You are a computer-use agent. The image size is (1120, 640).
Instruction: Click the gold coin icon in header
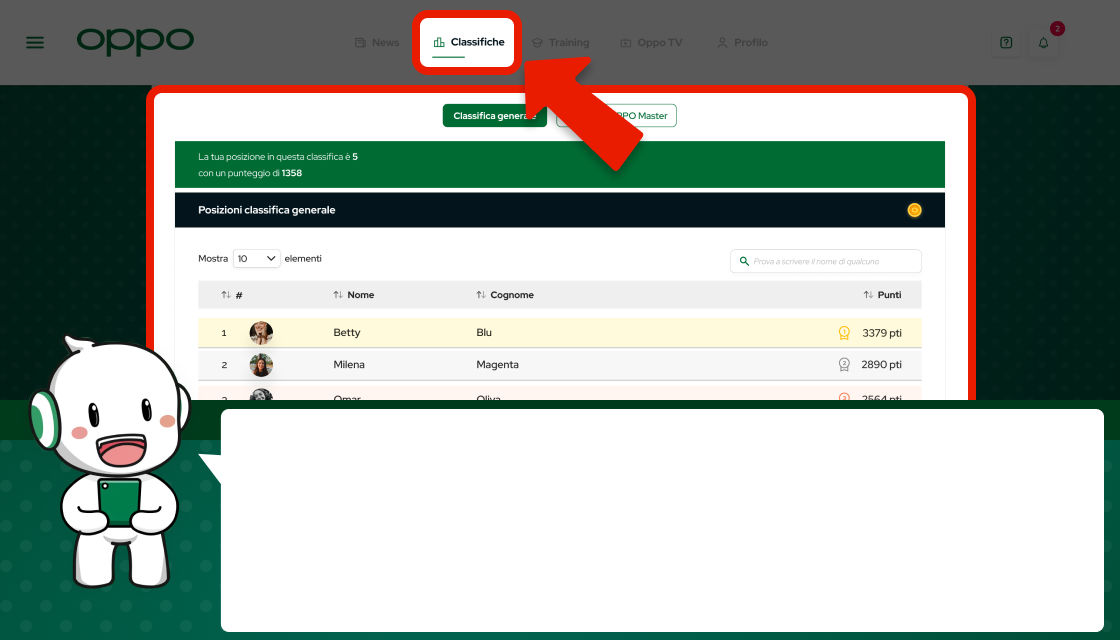click(914, 210)
